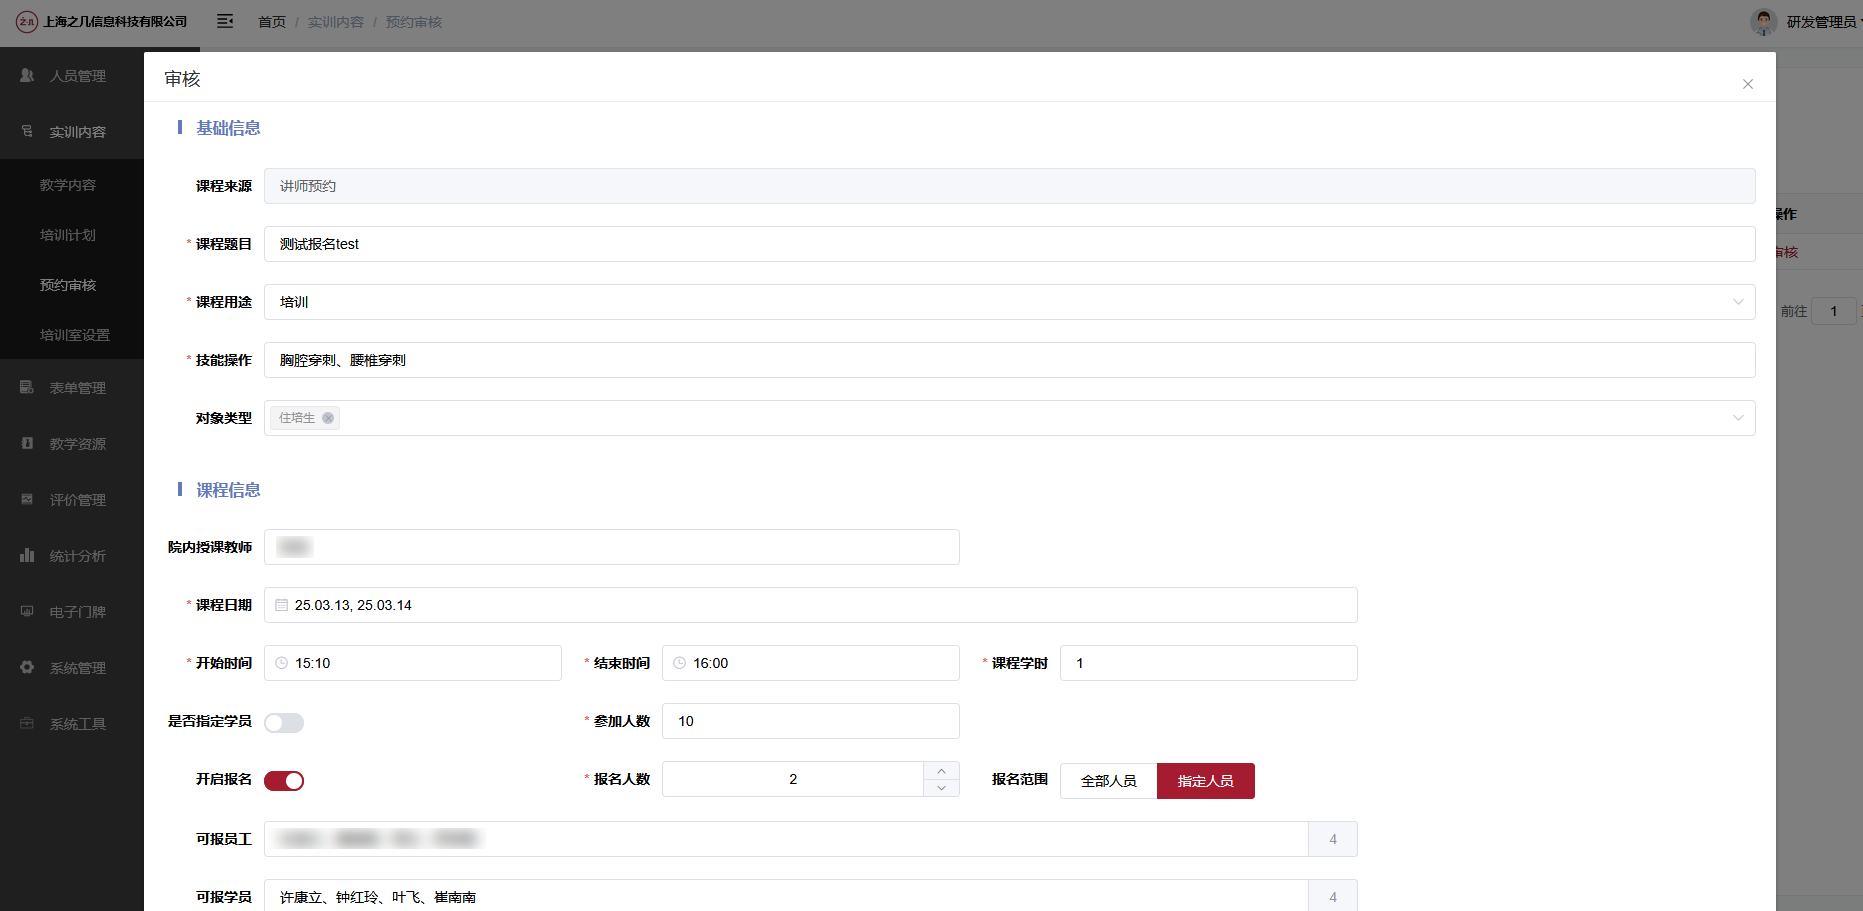The image size is (1863, 911).
Task: Open the 电子门牌 menu
Action: coord(72,611)
